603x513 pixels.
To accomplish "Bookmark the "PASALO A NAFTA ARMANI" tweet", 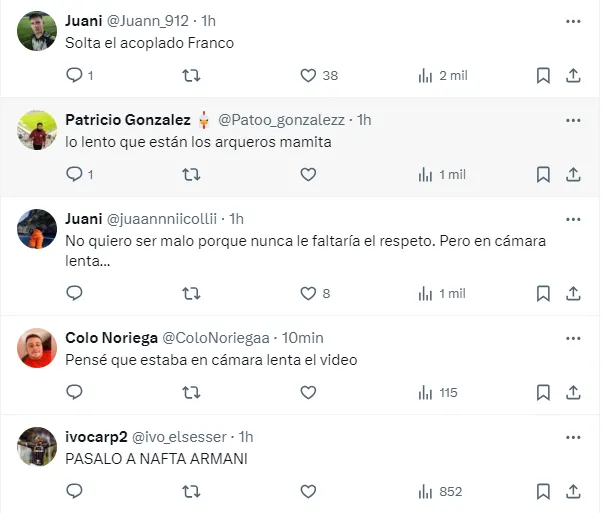I will [x=543, y=491].
